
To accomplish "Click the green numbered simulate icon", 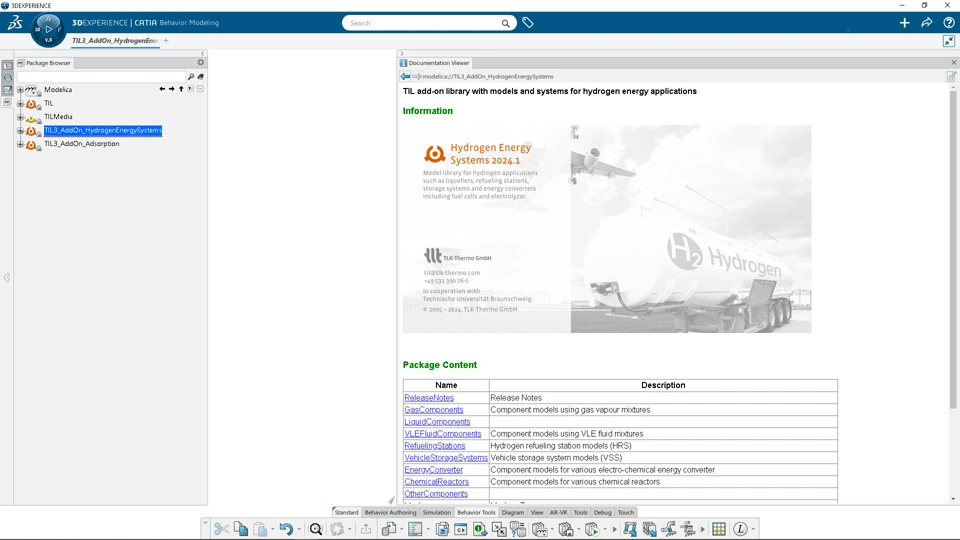I will pyautogui.click(x=480, y=528).
